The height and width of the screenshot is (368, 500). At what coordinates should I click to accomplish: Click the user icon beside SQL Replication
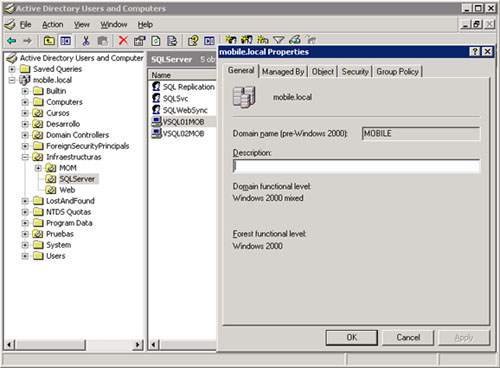pyautogui.click(x=156, y=87)
